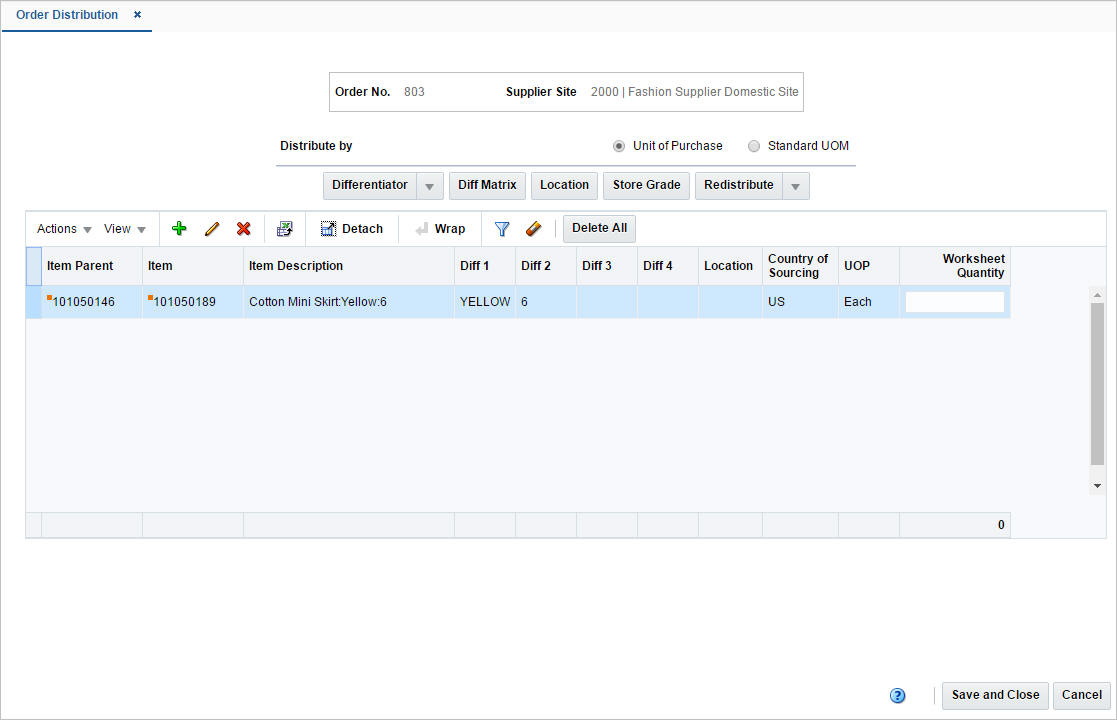Expand the Redistribute dropdown arrow
1117x720 pixels.
pos(794,185)
